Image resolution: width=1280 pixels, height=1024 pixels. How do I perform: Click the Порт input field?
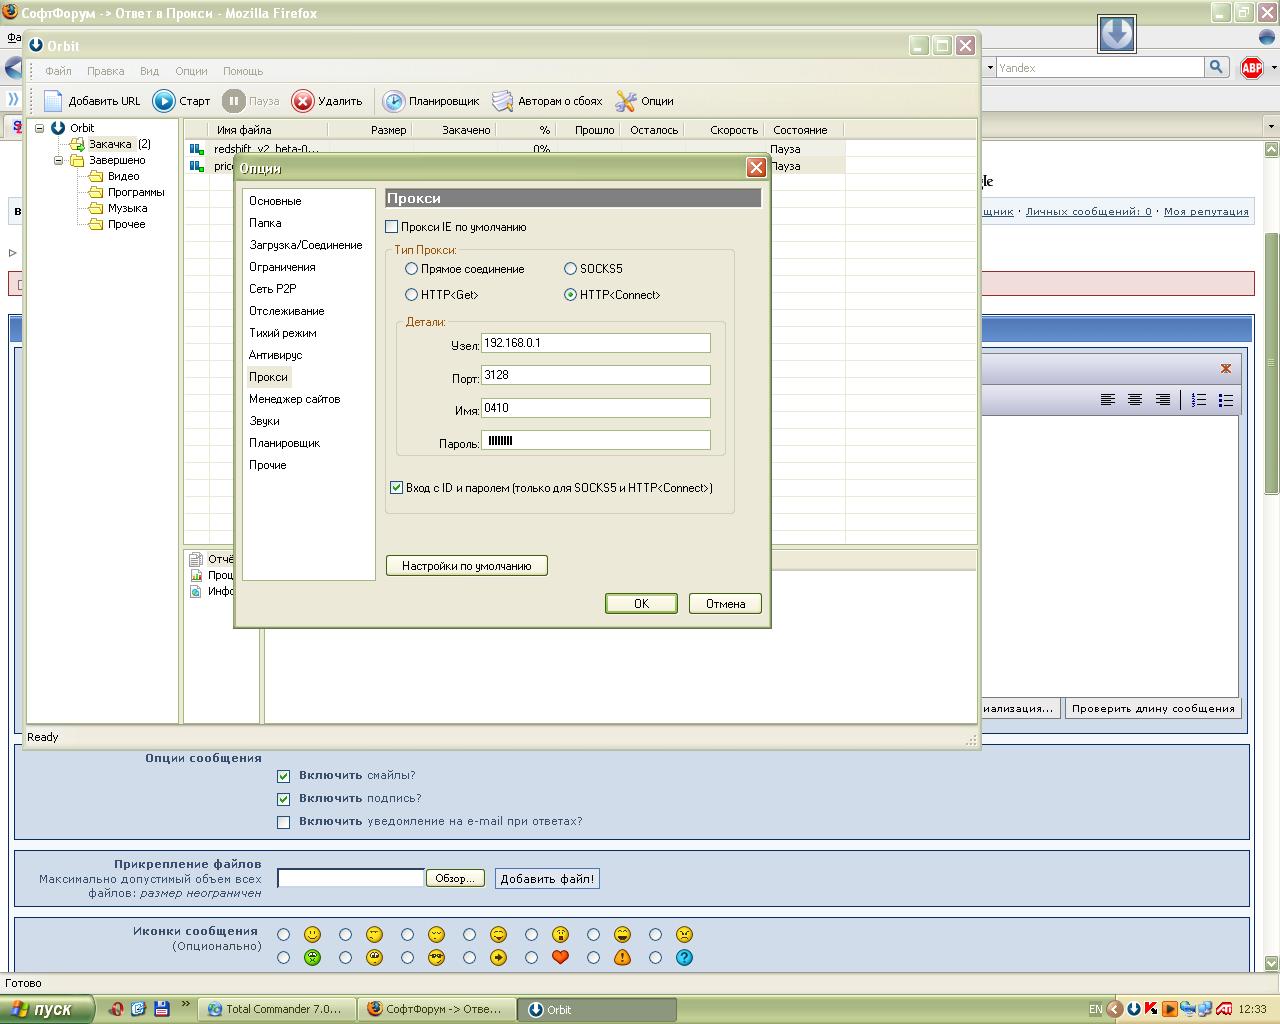click(x=596, y=375)
